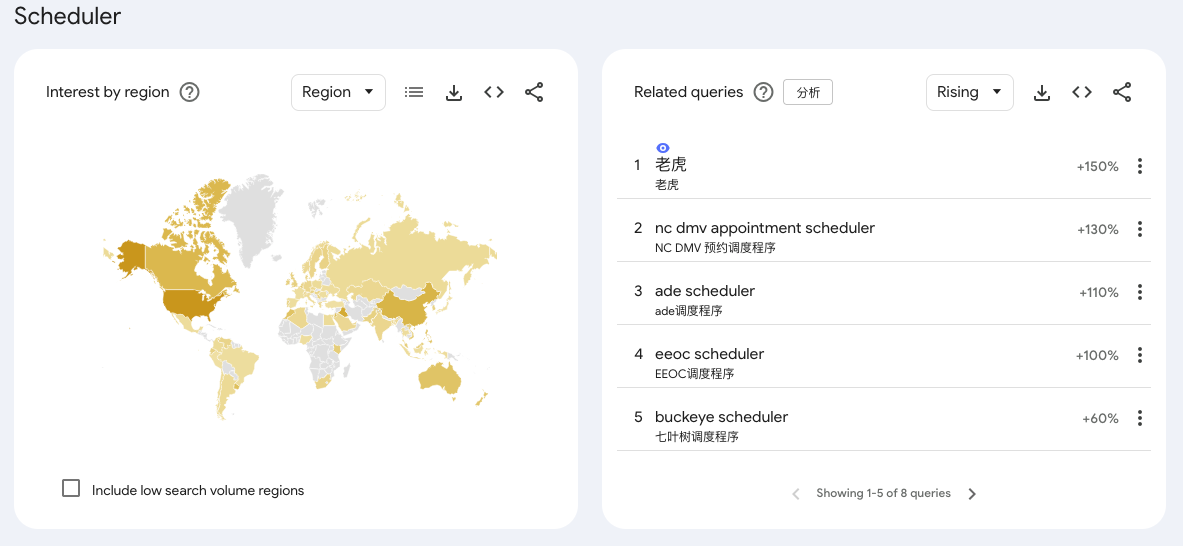Toggle the eye icon above 老虎 query
The width and height of the screenshot is (1183, 546).
662,148
